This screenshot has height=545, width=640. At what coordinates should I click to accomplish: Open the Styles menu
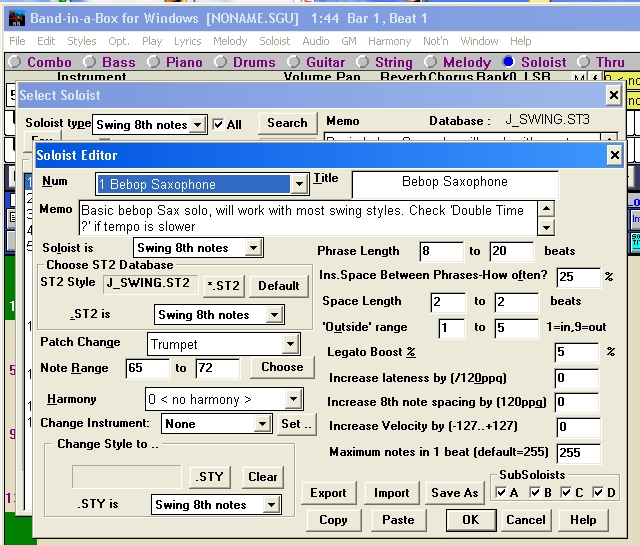(x=82, y=41)
